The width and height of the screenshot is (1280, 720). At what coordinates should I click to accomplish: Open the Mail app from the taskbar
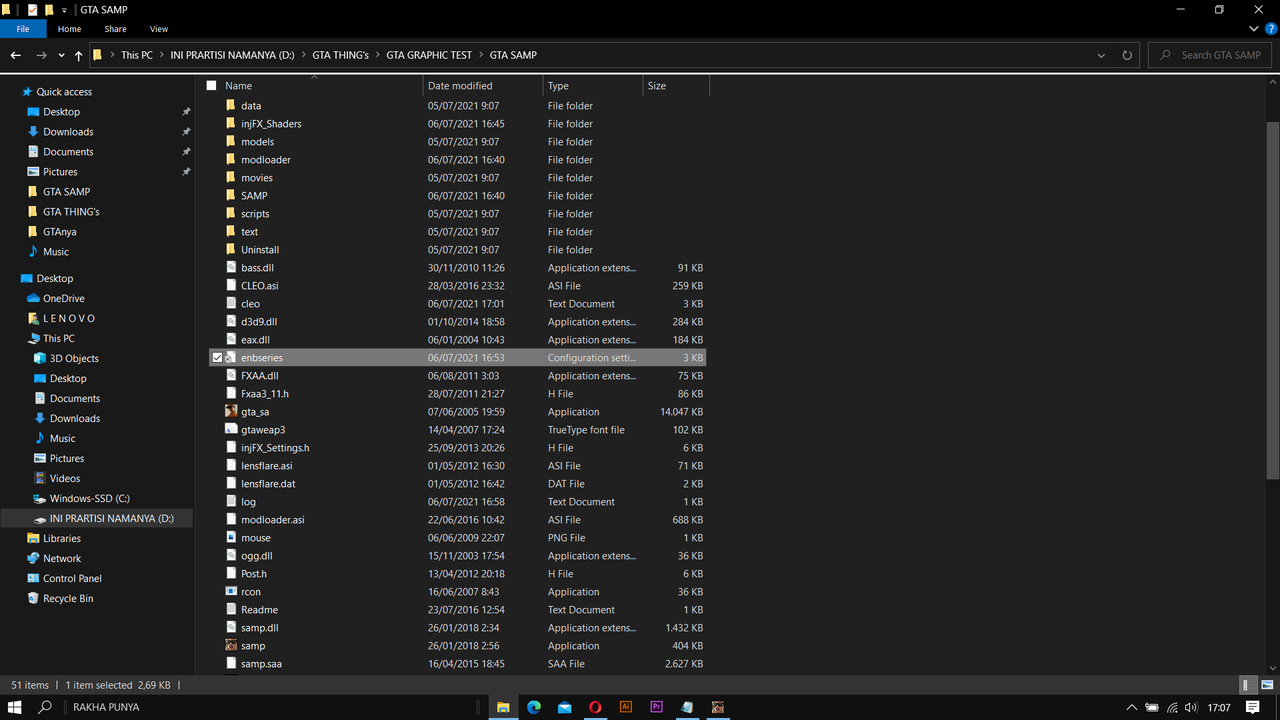tap(565, 707)
